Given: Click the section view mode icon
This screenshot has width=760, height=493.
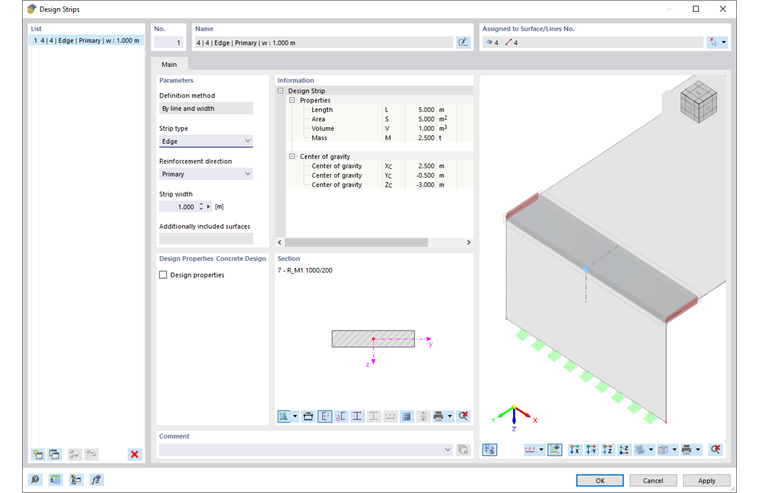Looking at the screenshot, I should (x=284, y=416).
